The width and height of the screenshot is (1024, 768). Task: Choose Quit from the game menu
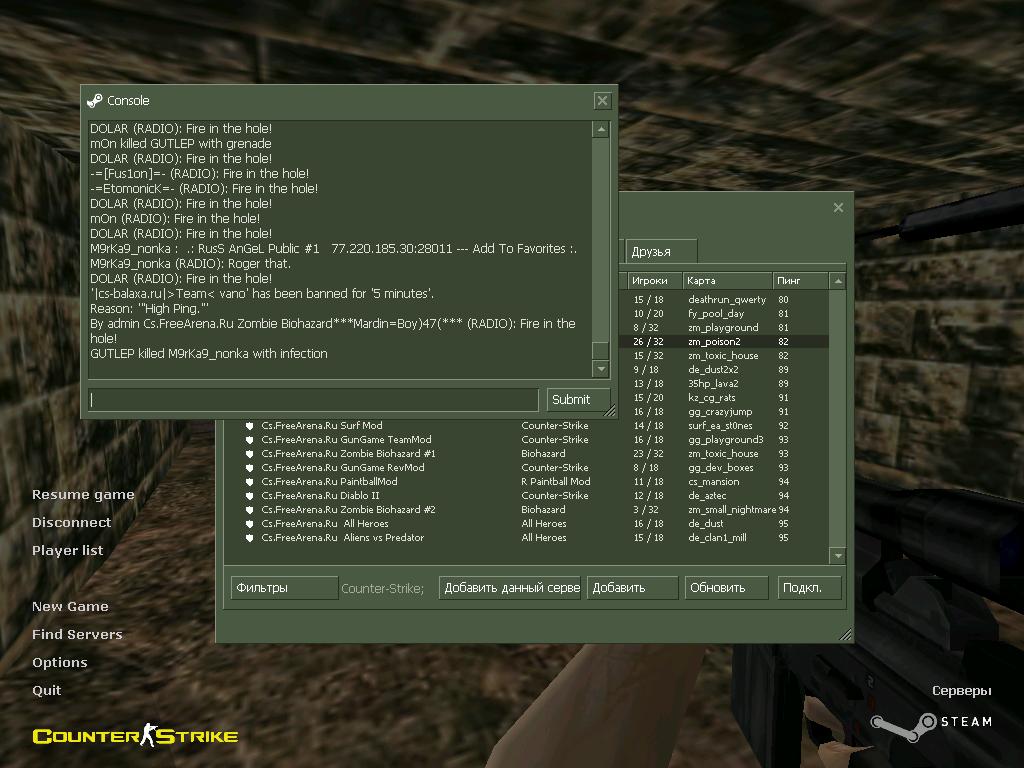pyautogui.click(x=46, y=690)
